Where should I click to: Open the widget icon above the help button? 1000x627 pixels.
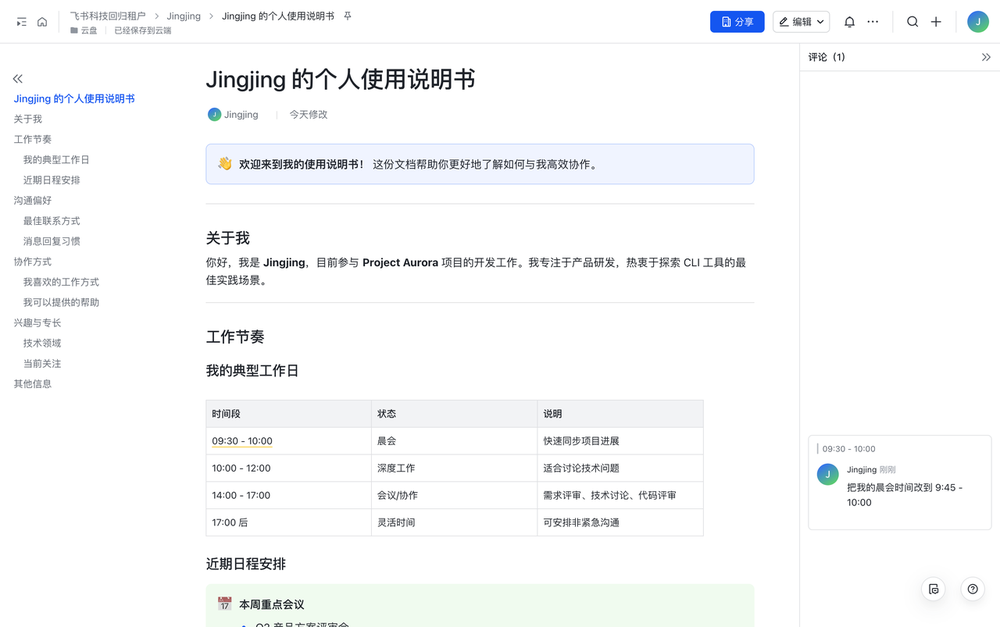point(933,589)
